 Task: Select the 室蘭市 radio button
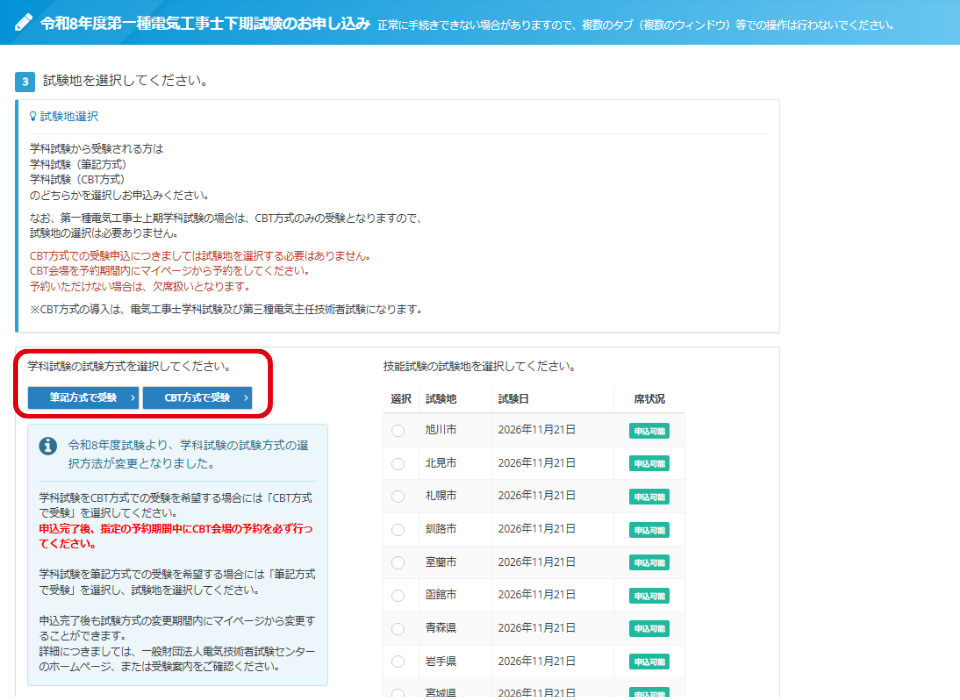point(398,562)
